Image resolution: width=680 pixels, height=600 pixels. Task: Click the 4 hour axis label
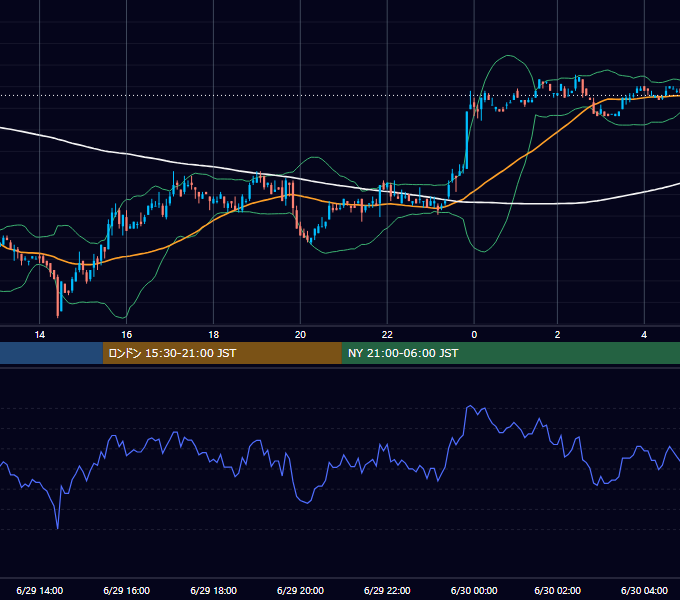coord(644,335)
